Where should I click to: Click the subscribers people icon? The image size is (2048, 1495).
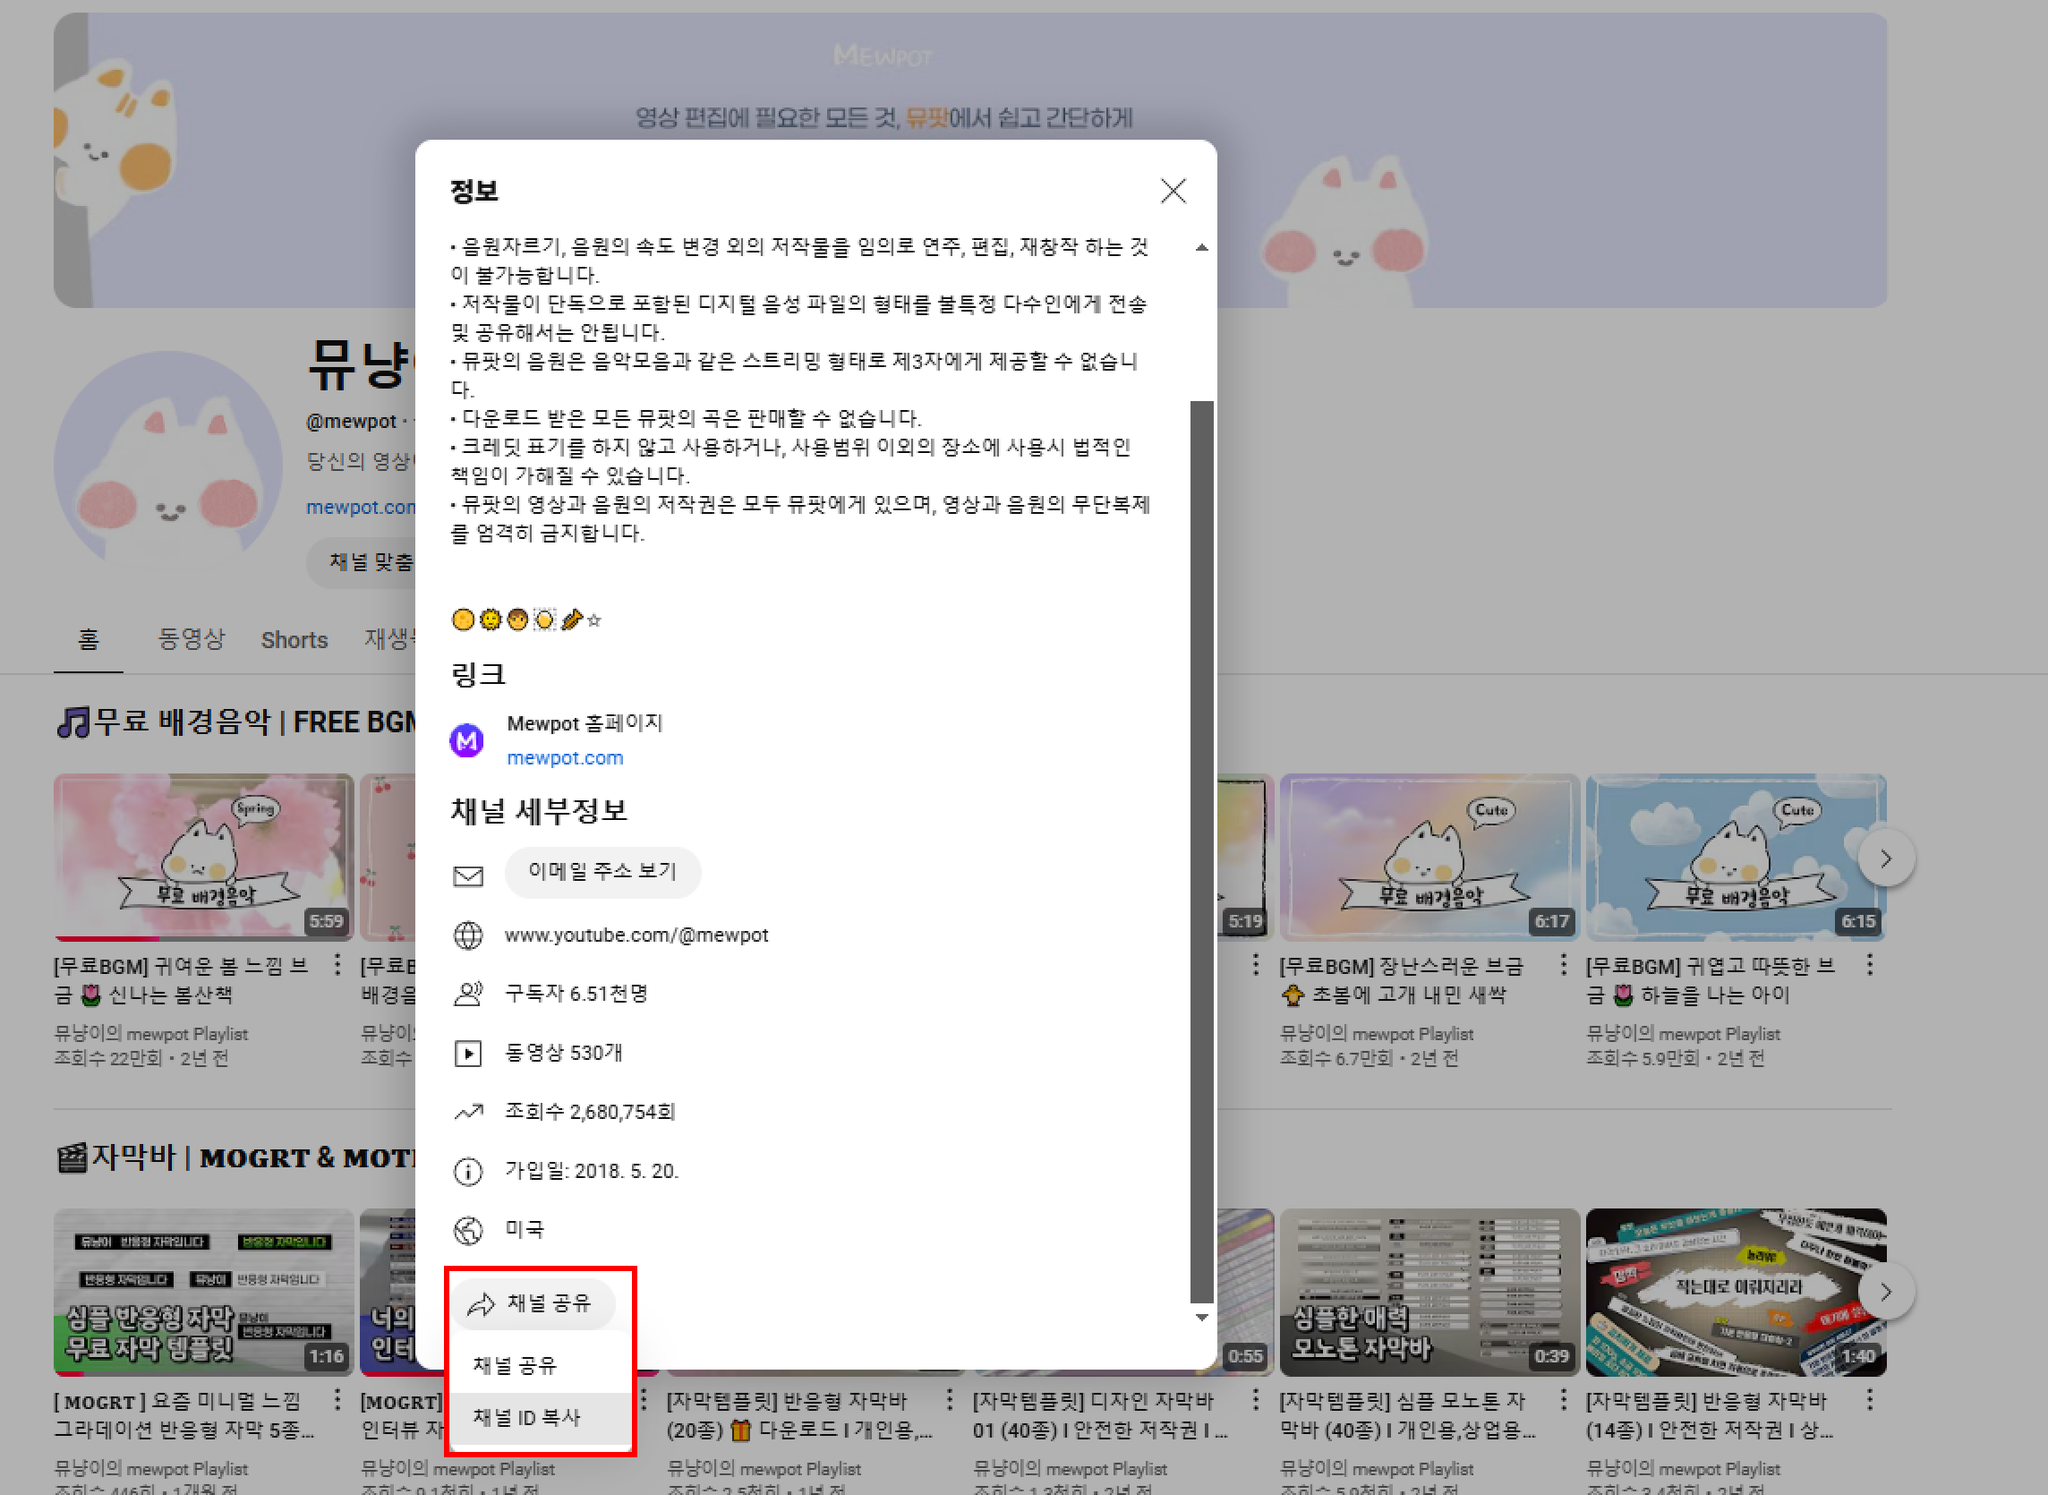(x=468, y=994)
